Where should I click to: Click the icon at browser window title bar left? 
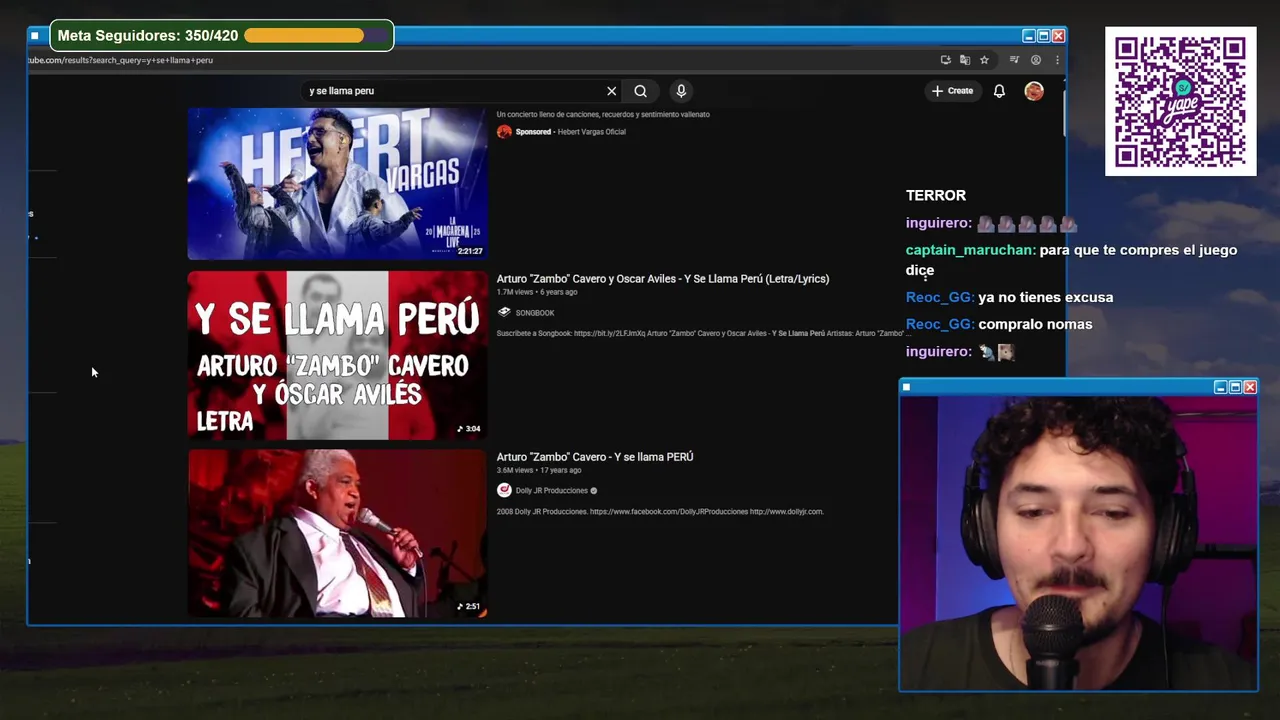34,36
